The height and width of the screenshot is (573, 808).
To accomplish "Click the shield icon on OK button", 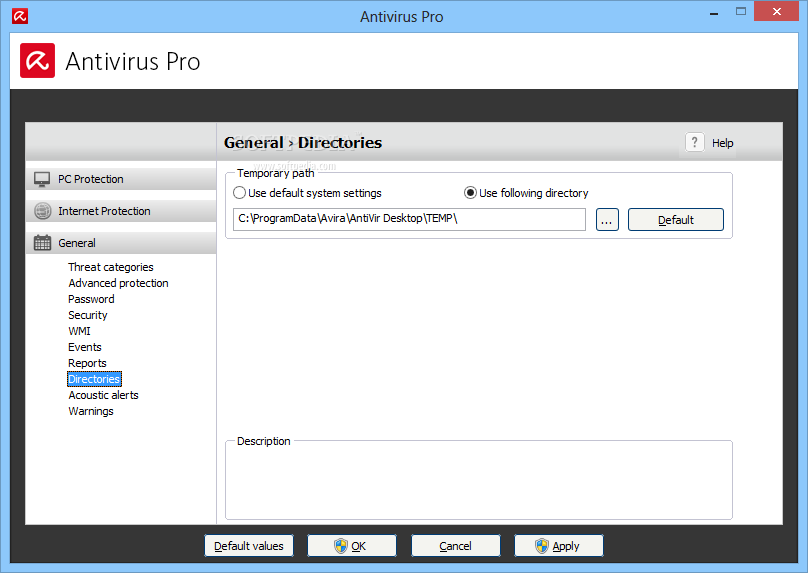I will click(x=341, y=546).
